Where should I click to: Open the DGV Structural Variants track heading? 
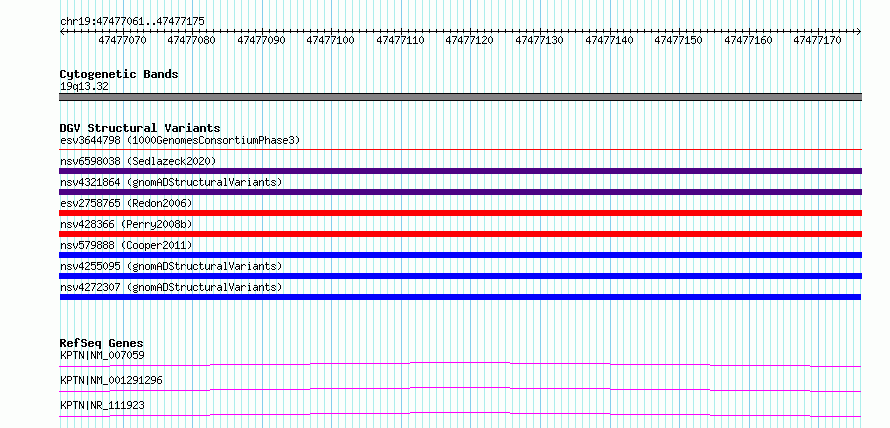140,128
